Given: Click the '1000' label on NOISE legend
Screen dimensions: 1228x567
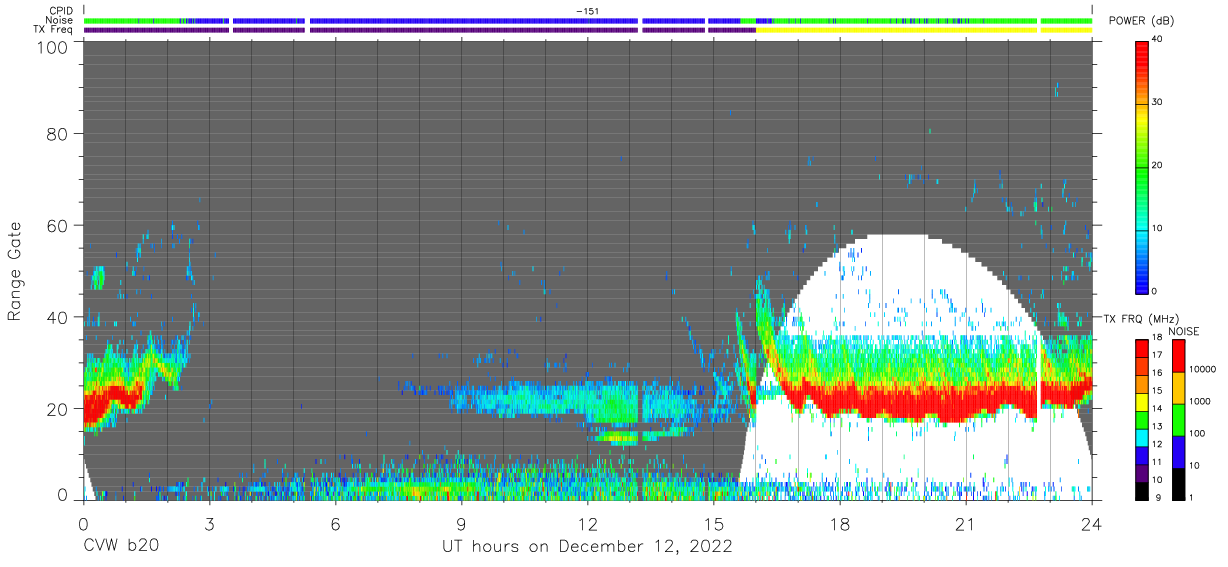Looking at the screenshot, I should (1200, 401).
